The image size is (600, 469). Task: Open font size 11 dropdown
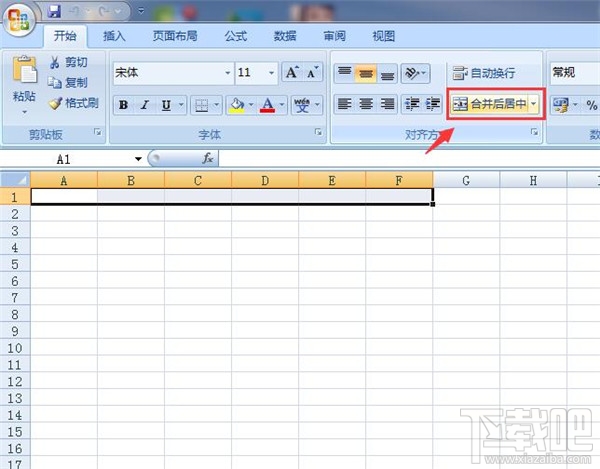click(x=271, y=73)
